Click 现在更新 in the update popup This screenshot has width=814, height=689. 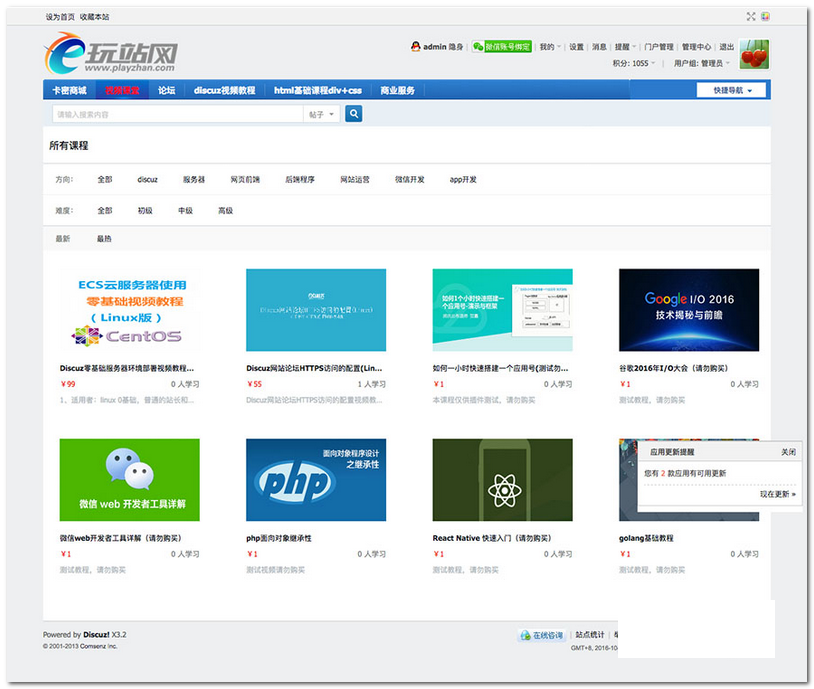(777, 494)
